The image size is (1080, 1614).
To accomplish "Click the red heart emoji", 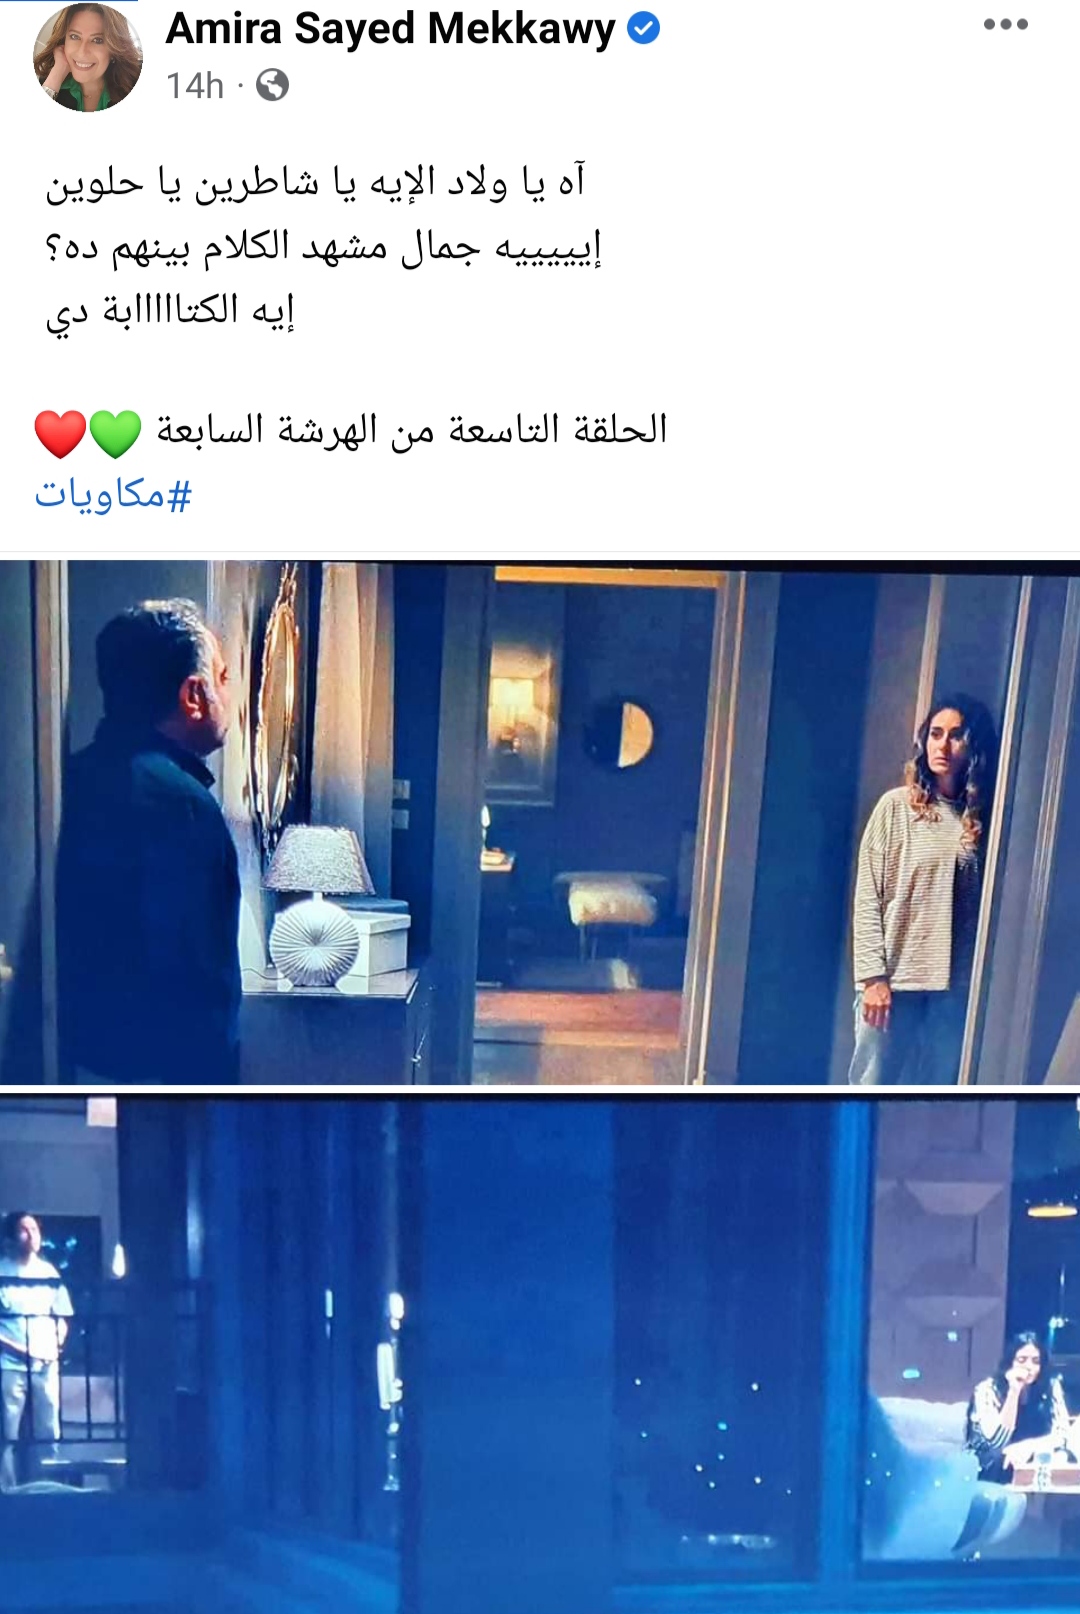I will tap(60, 433).
